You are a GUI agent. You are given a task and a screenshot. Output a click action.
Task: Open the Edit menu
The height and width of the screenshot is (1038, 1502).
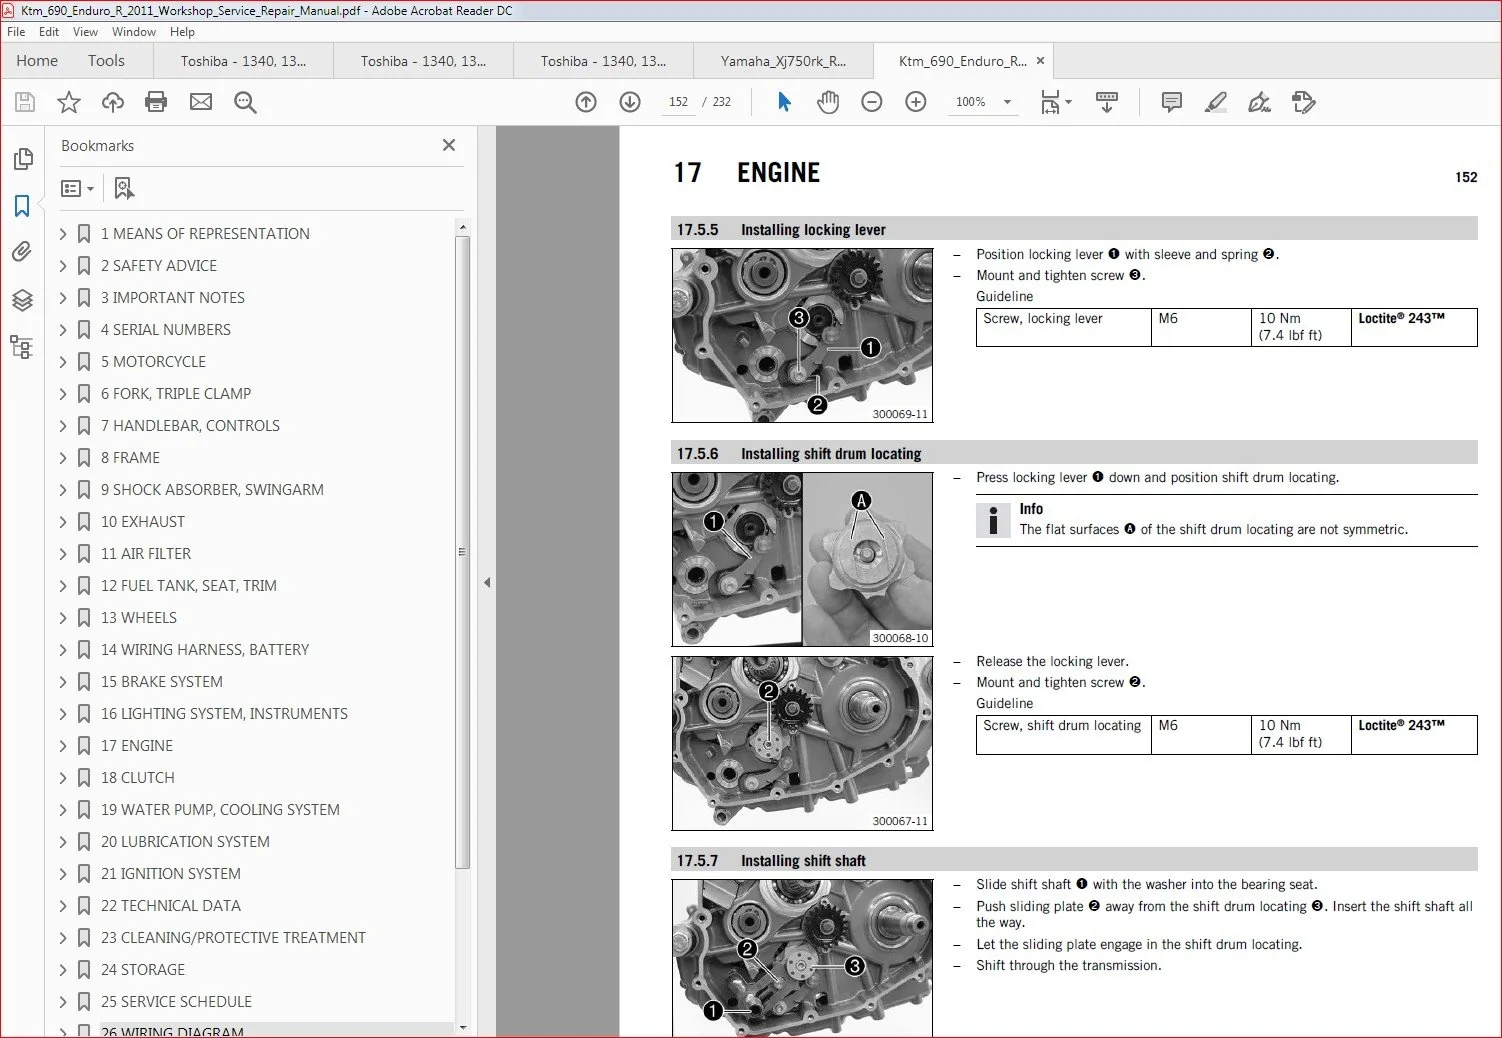(49, 32)
